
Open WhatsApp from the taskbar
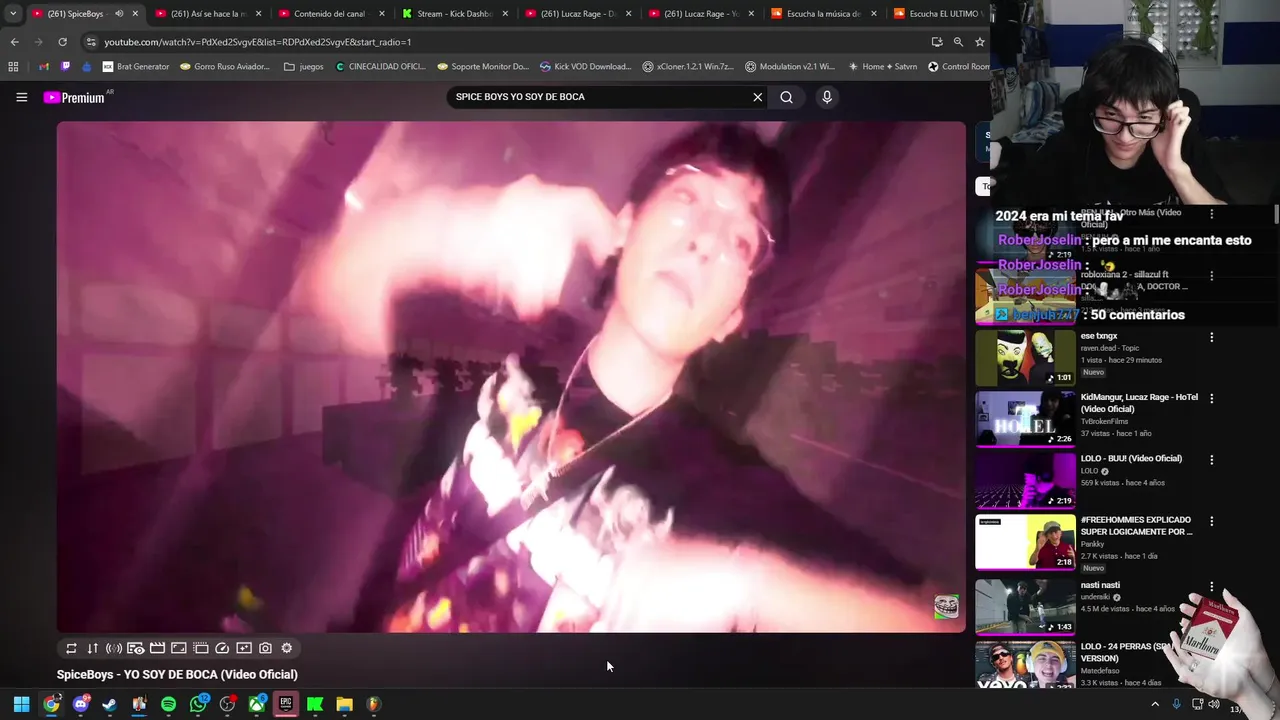coord(198,704)
